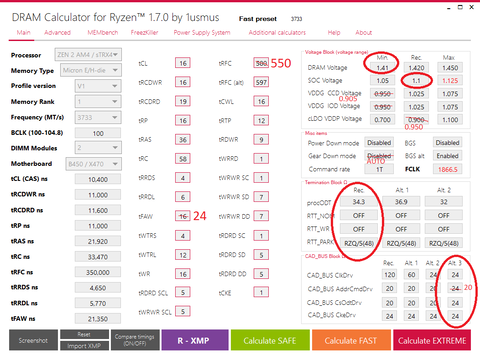The width and height of the screenshot is (480, 360).
Task: Click Command rate 1T field
Action: [379, 169]
